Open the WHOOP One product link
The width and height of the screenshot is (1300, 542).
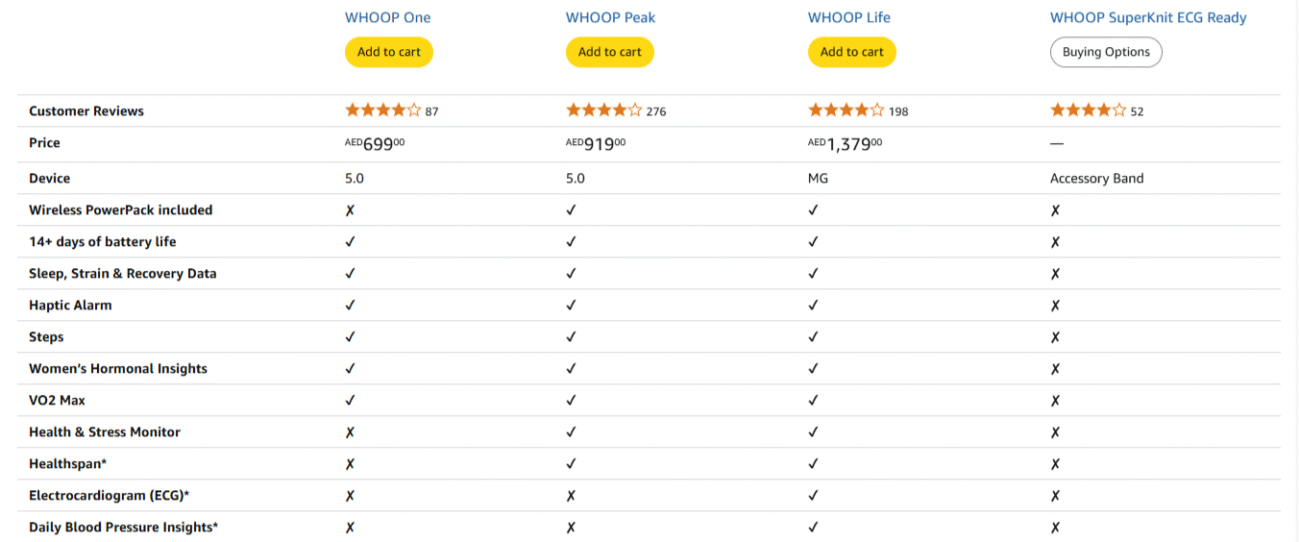388,17
